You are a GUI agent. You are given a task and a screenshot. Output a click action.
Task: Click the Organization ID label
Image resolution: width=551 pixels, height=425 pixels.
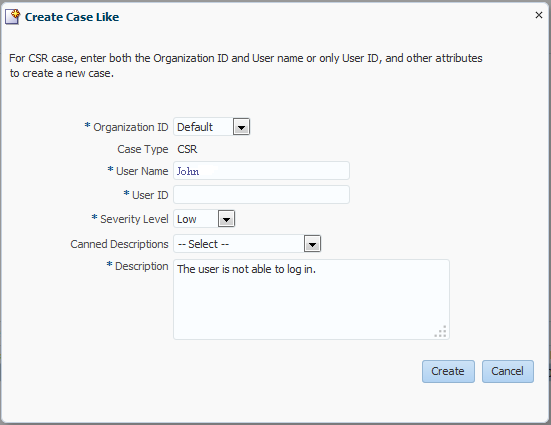[130, 127]
